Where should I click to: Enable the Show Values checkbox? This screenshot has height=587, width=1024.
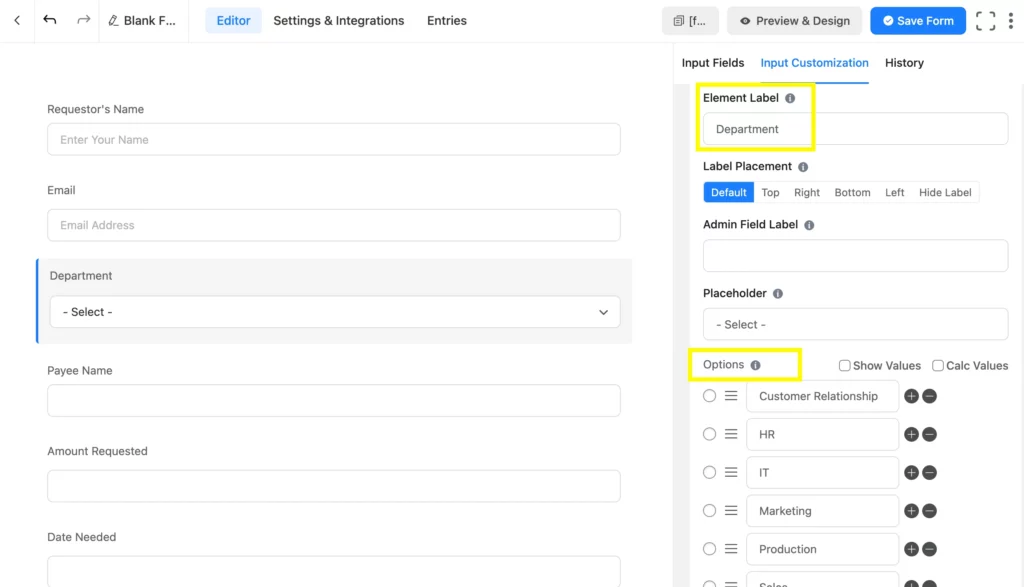(x=844, y=365)
